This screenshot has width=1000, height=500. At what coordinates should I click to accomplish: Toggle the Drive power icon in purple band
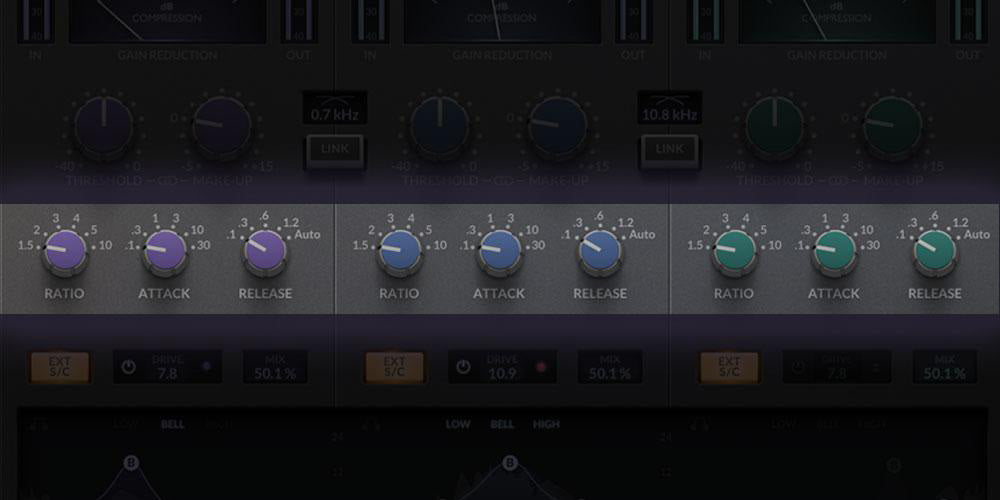(129, 367)
